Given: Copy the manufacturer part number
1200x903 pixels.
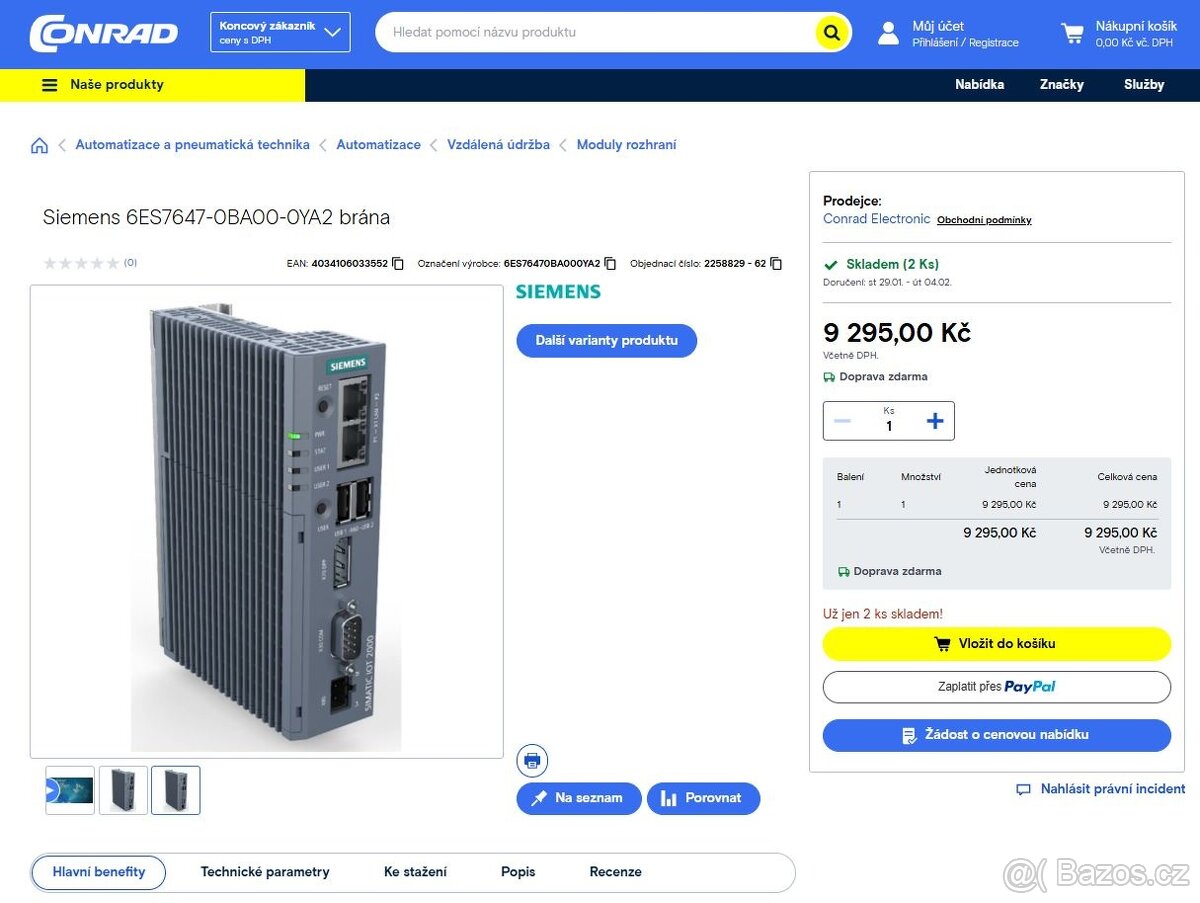Looking at the screenshot, I should pos(610,264).
